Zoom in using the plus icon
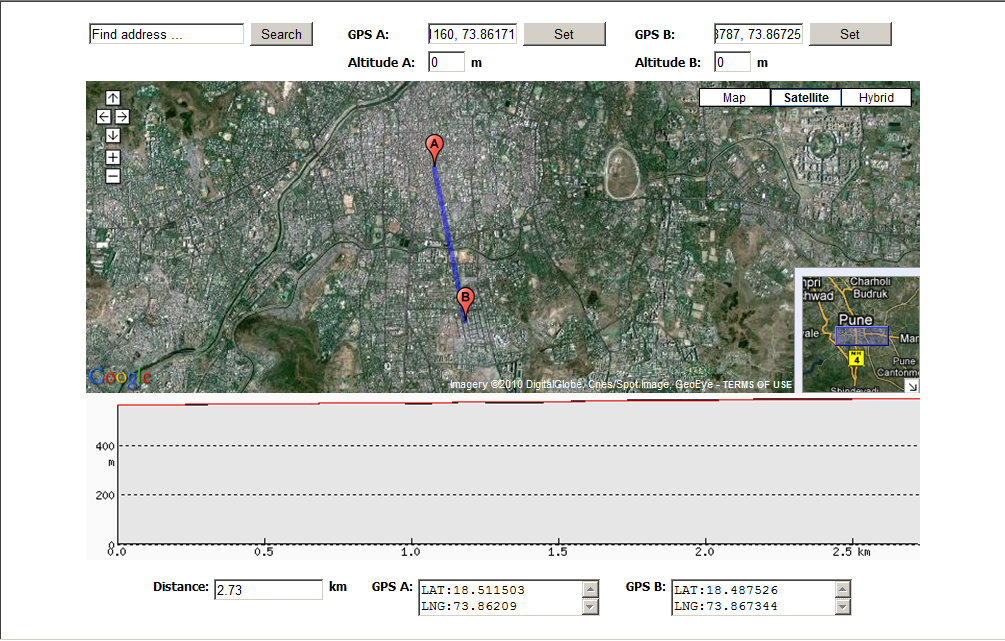Screen dimensions: 1005x641 (x=113, y=157)
